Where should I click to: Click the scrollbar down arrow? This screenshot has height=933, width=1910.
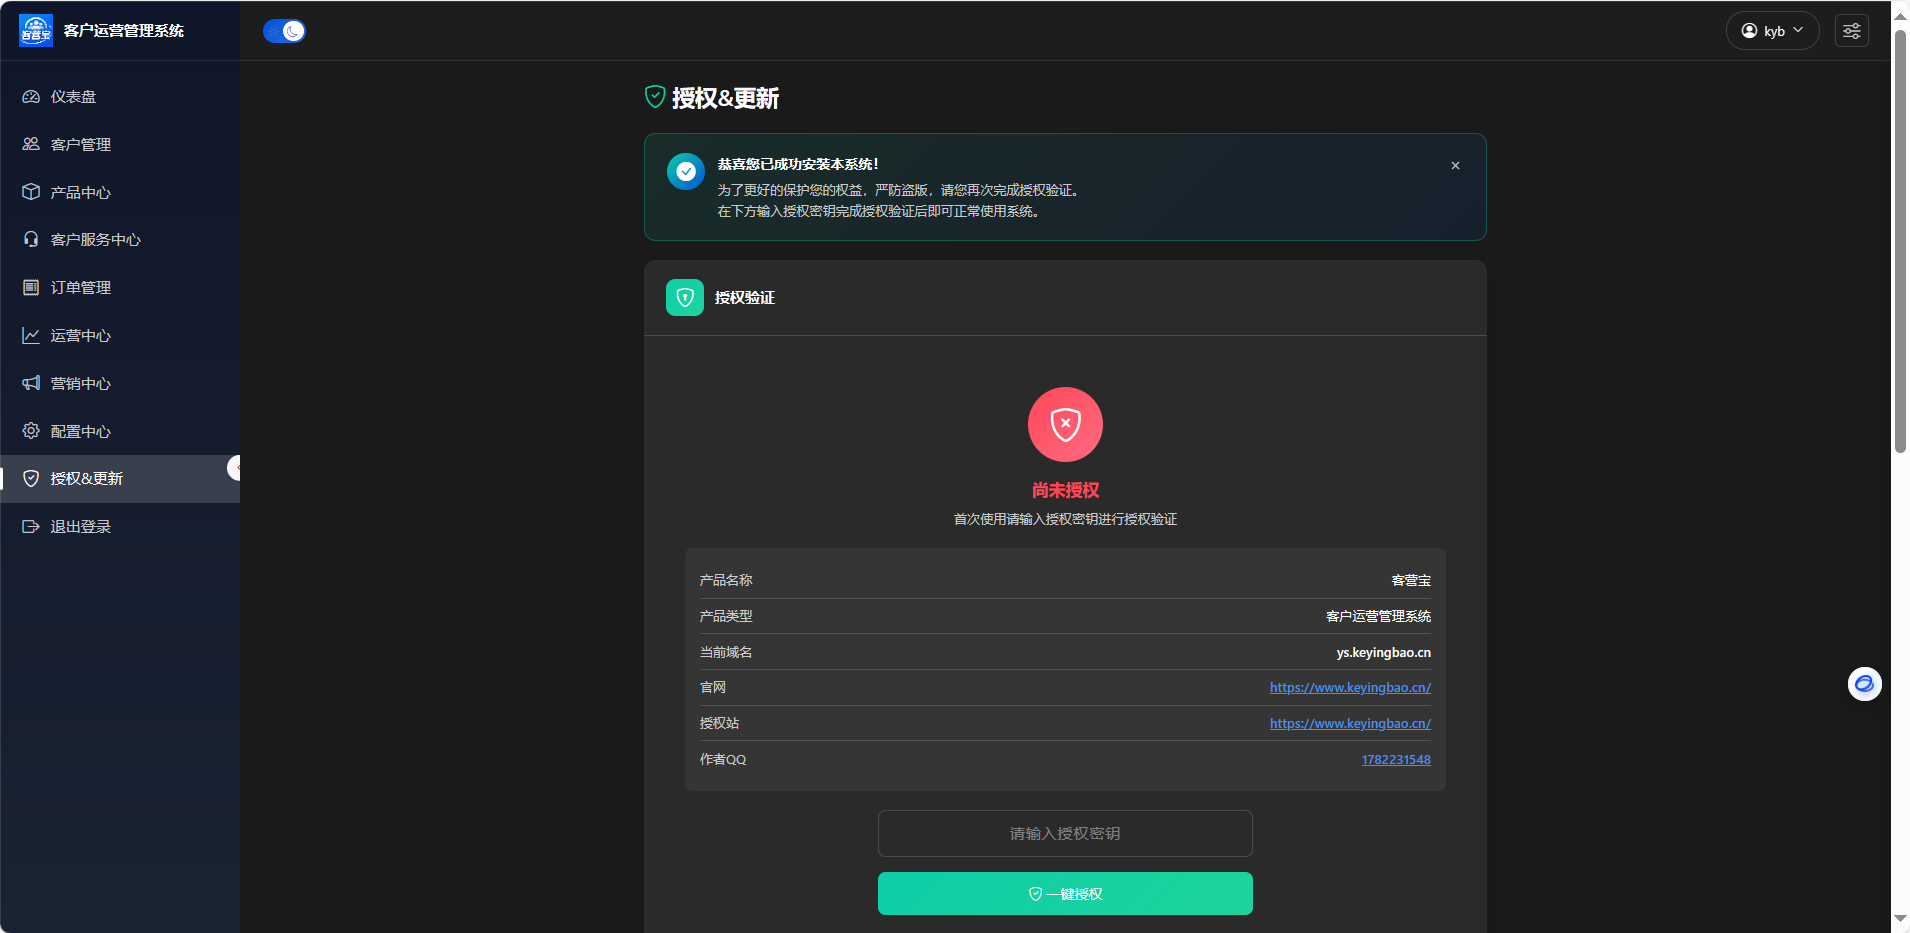(x=1900, y=918)
